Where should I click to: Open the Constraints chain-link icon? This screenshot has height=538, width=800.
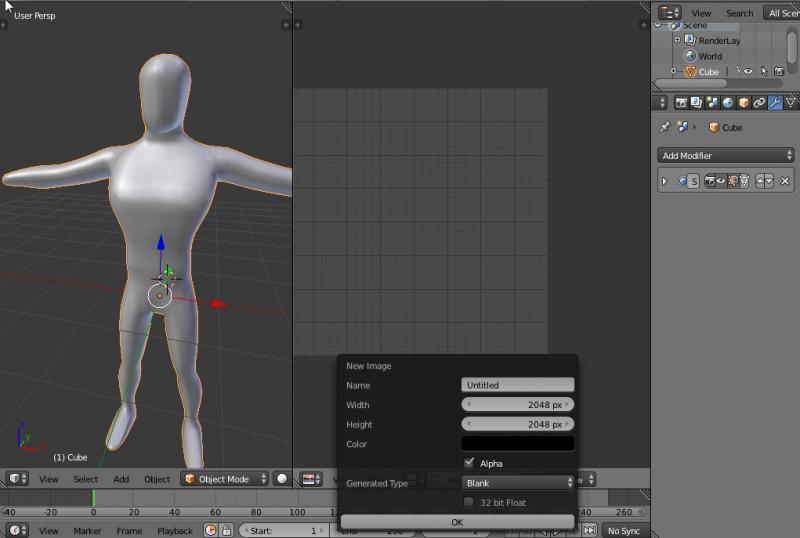point(759,102)
